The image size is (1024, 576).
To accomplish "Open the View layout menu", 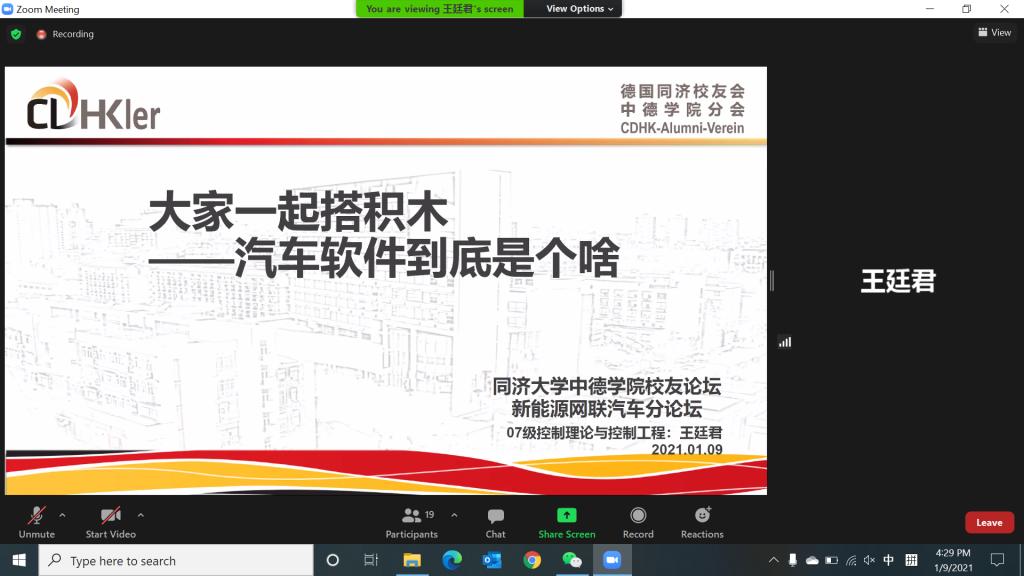I will [x=995, y=32].
